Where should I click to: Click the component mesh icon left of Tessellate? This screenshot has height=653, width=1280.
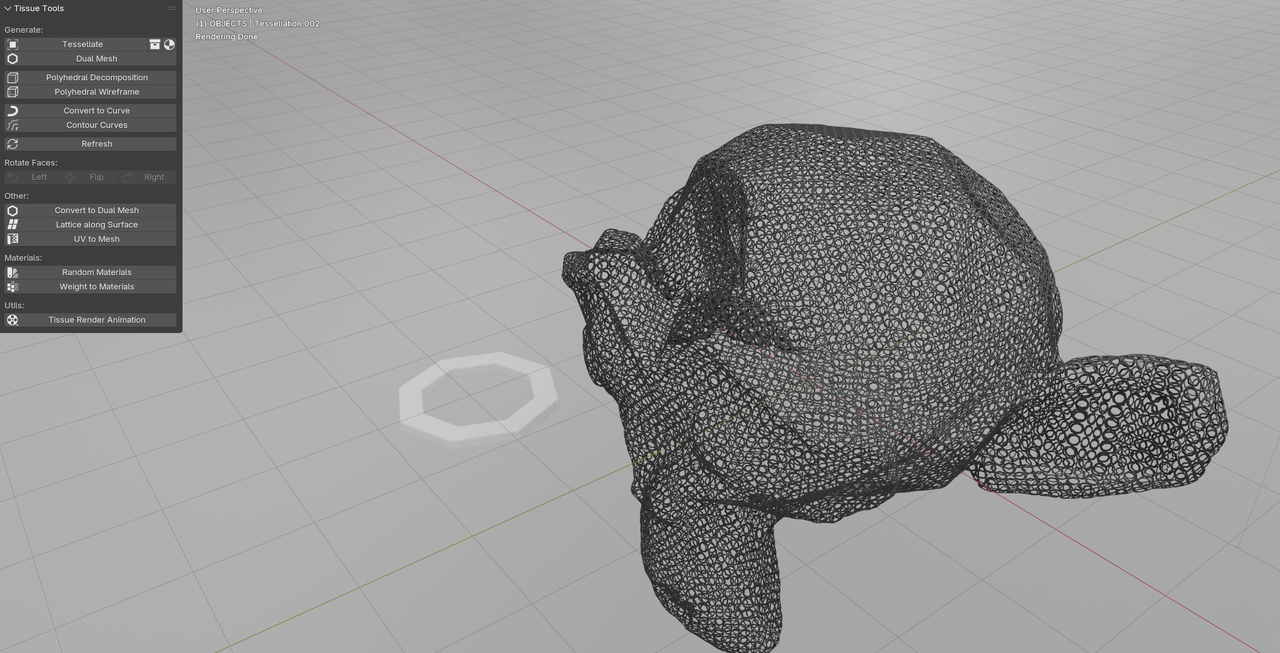[12, 44]
